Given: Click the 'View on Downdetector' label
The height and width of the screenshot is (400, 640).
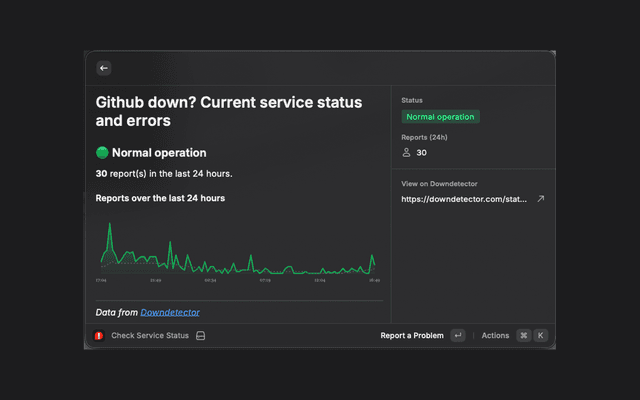Looking at the screenshot, I should point(439,184).
